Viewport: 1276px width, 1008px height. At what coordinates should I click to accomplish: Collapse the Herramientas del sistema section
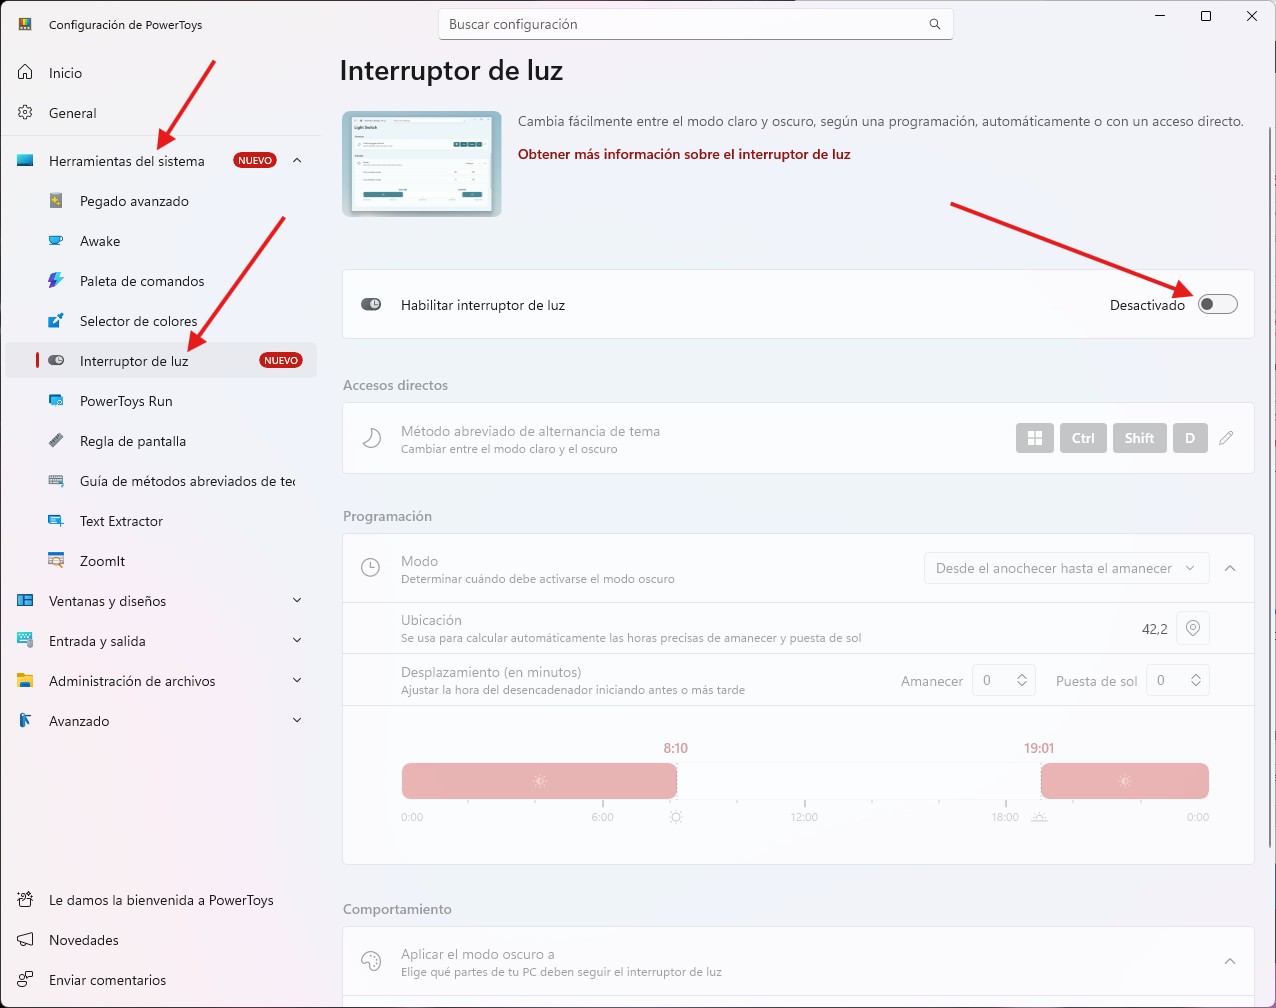[297, 161]
